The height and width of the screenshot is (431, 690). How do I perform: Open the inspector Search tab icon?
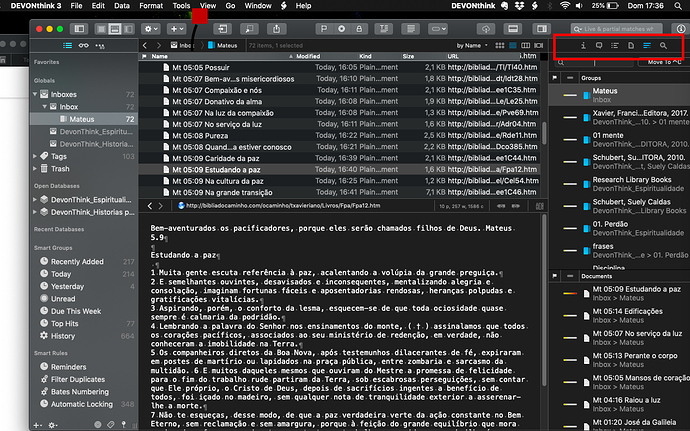[663, 45]
